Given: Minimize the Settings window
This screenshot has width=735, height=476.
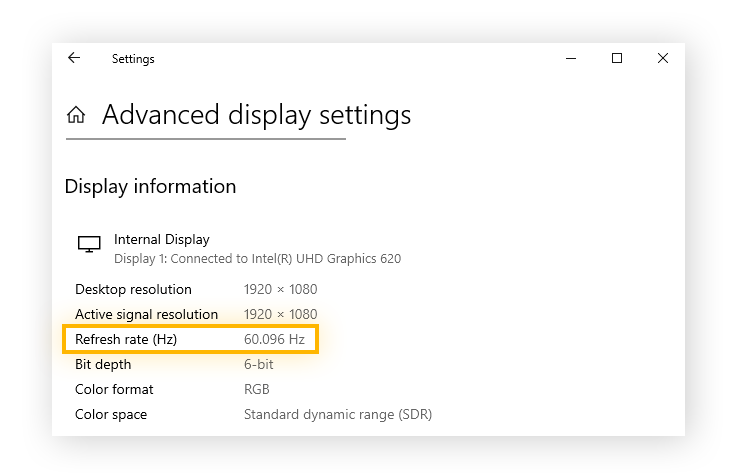Looking at the screenshot, I should [571, 58].
